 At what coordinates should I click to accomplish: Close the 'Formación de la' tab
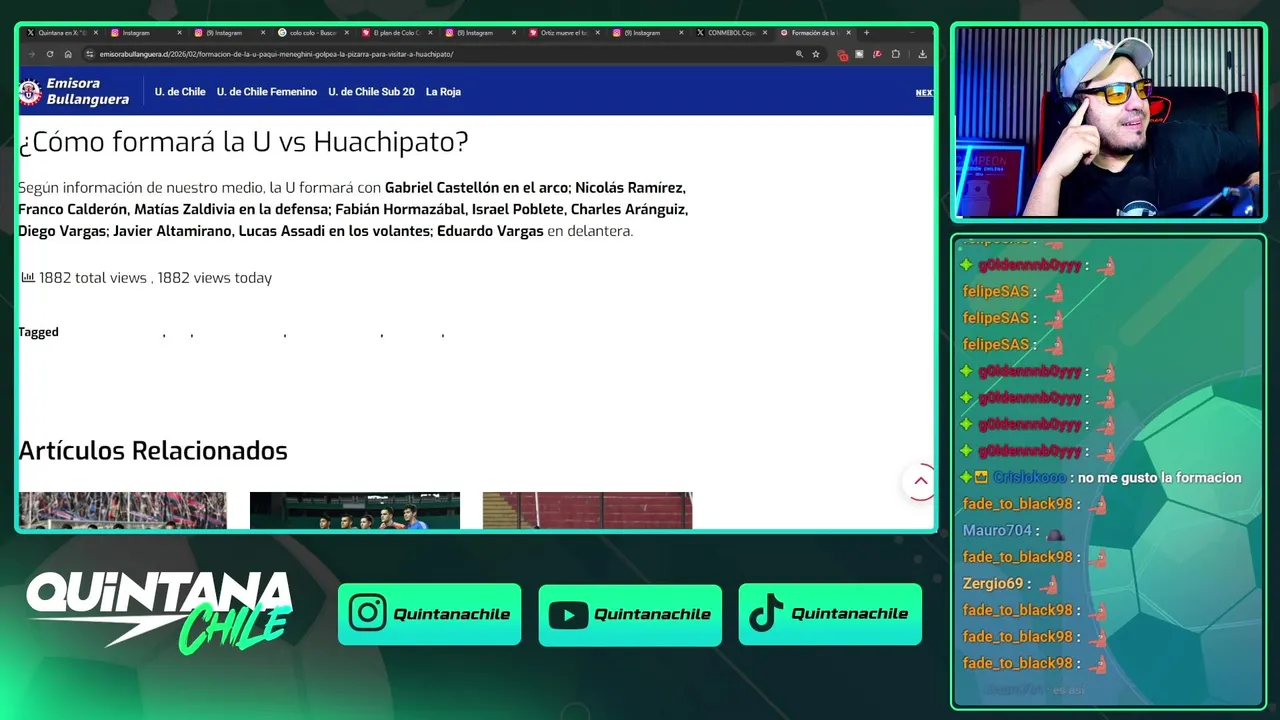pyautogui.click(x=849, y=33)
